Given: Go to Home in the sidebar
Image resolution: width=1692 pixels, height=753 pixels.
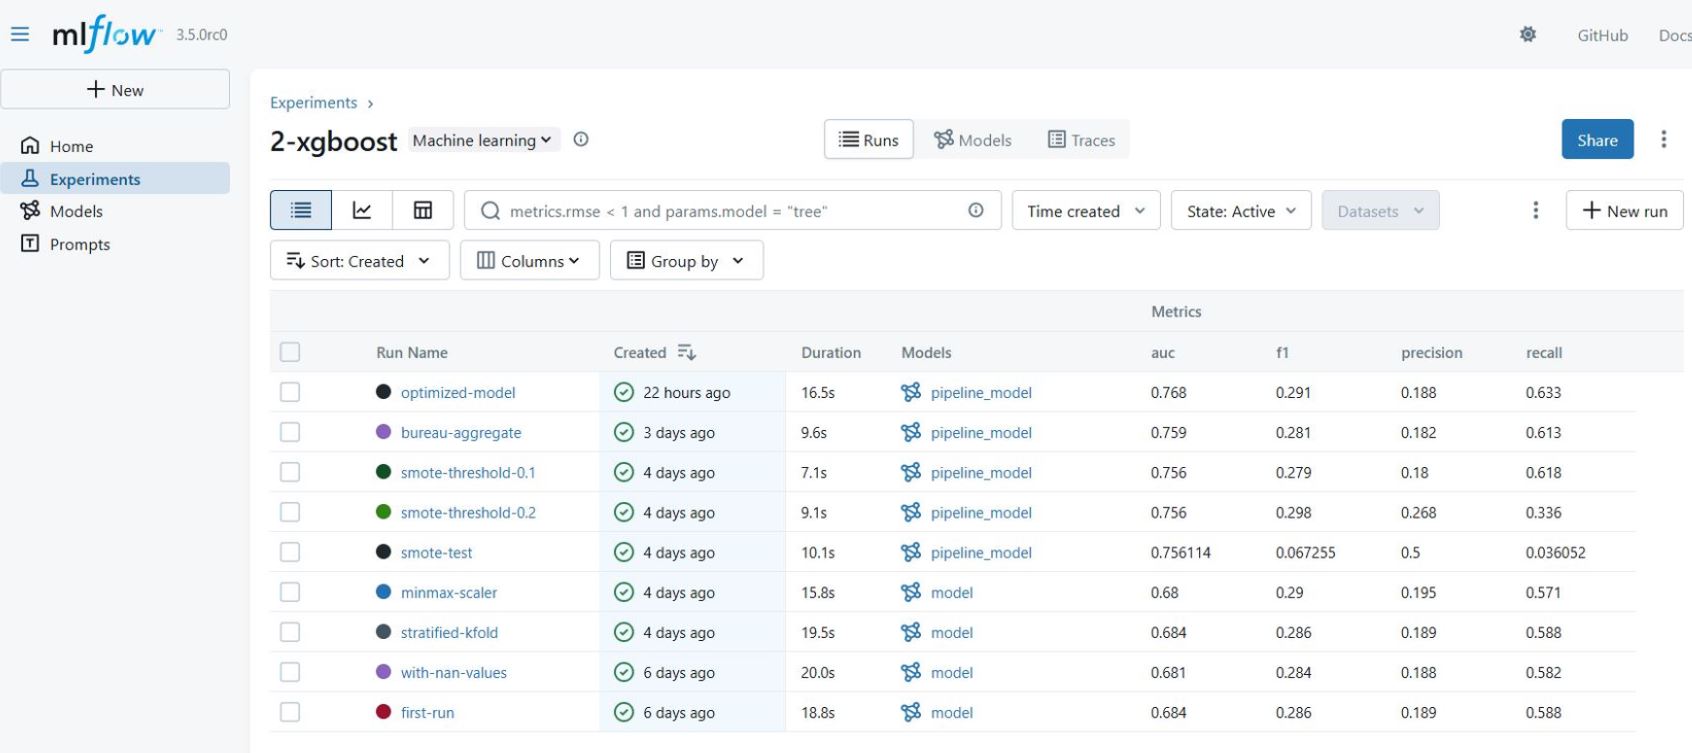Looking at the screenshot, I should click(115, 146).
